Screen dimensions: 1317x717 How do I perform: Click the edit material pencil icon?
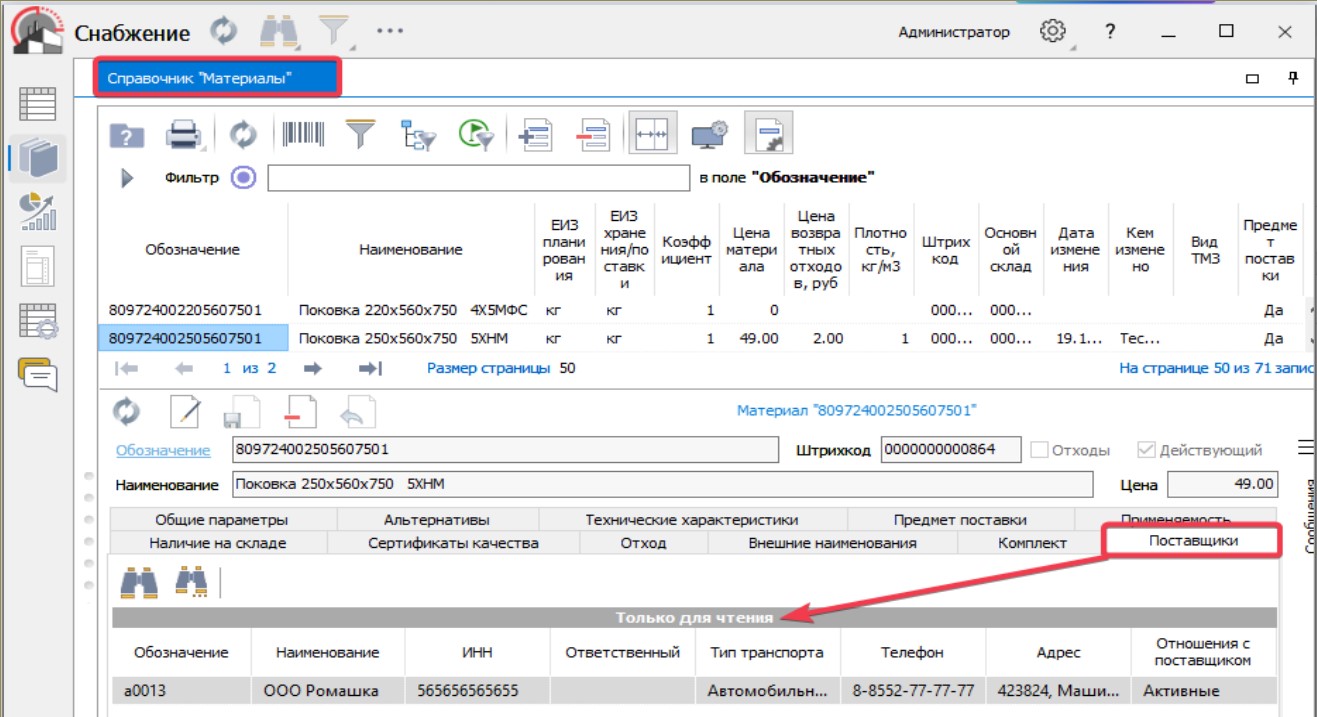point(185,412)
